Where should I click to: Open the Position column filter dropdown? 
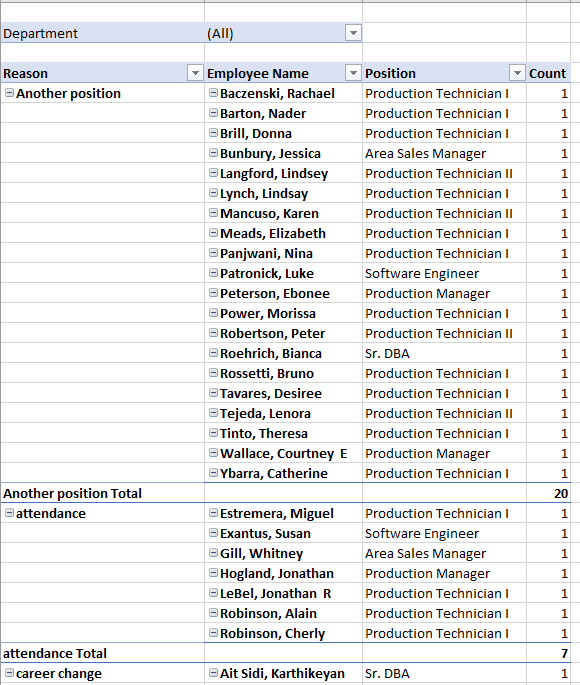coord(517,73)
